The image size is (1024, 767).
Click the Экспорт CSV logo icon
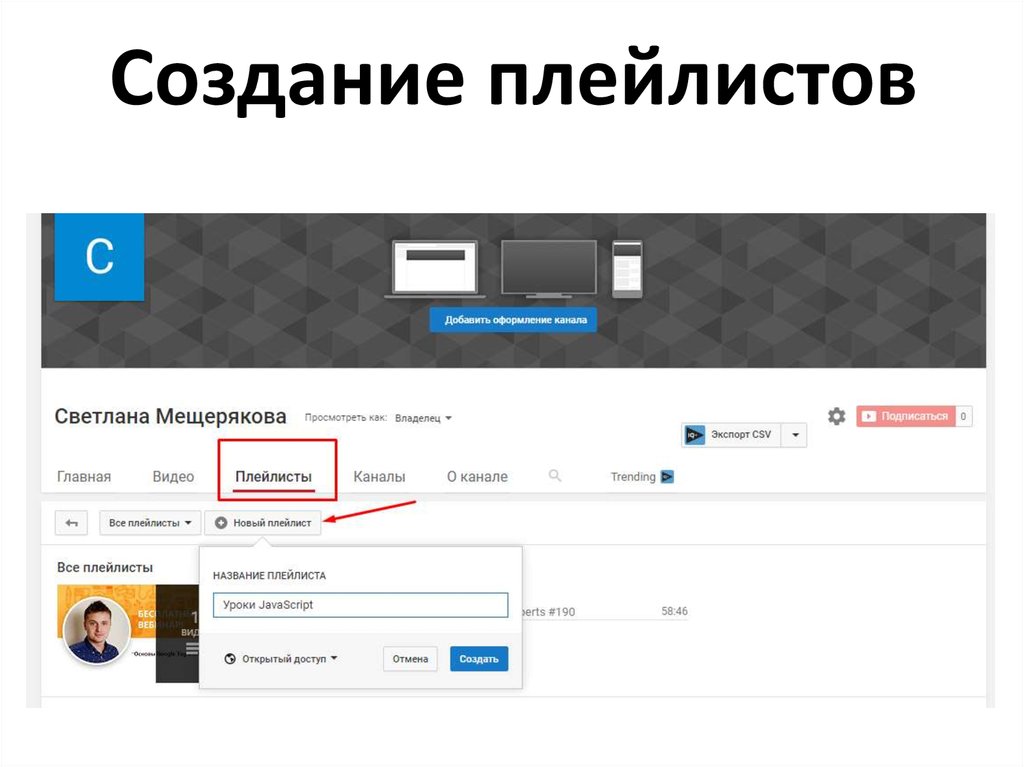[694, 434]
